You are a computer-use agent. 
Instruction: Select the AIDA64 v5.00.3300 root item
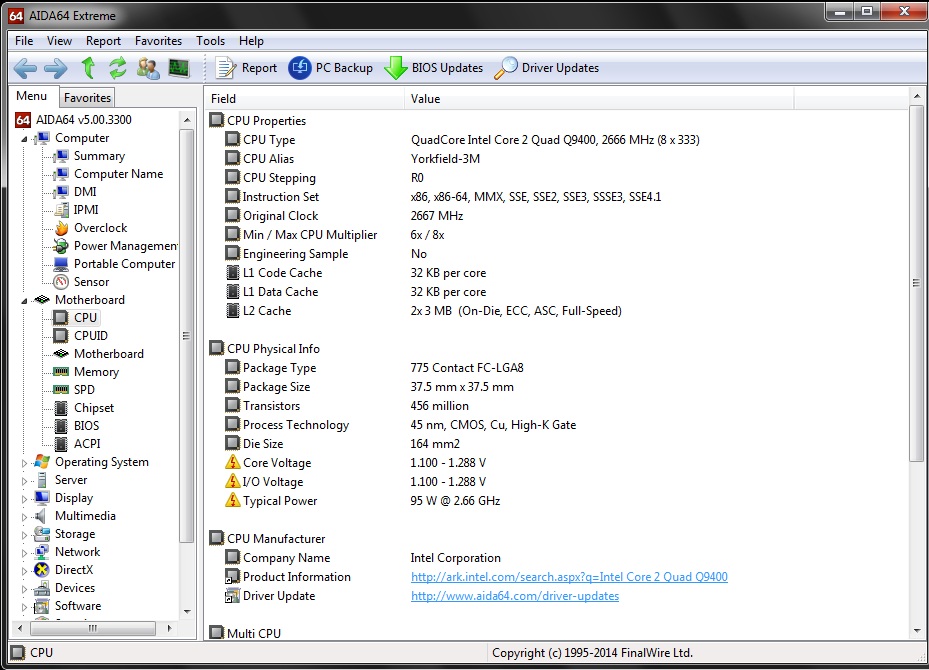pos(84,120)
